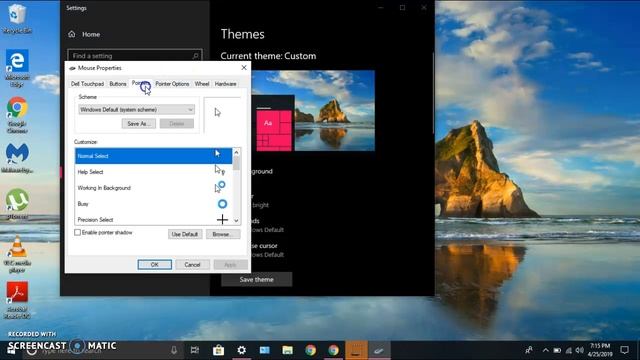
Task: Open the second Chrome taskbar icon
Action: (x=333, y=350)
